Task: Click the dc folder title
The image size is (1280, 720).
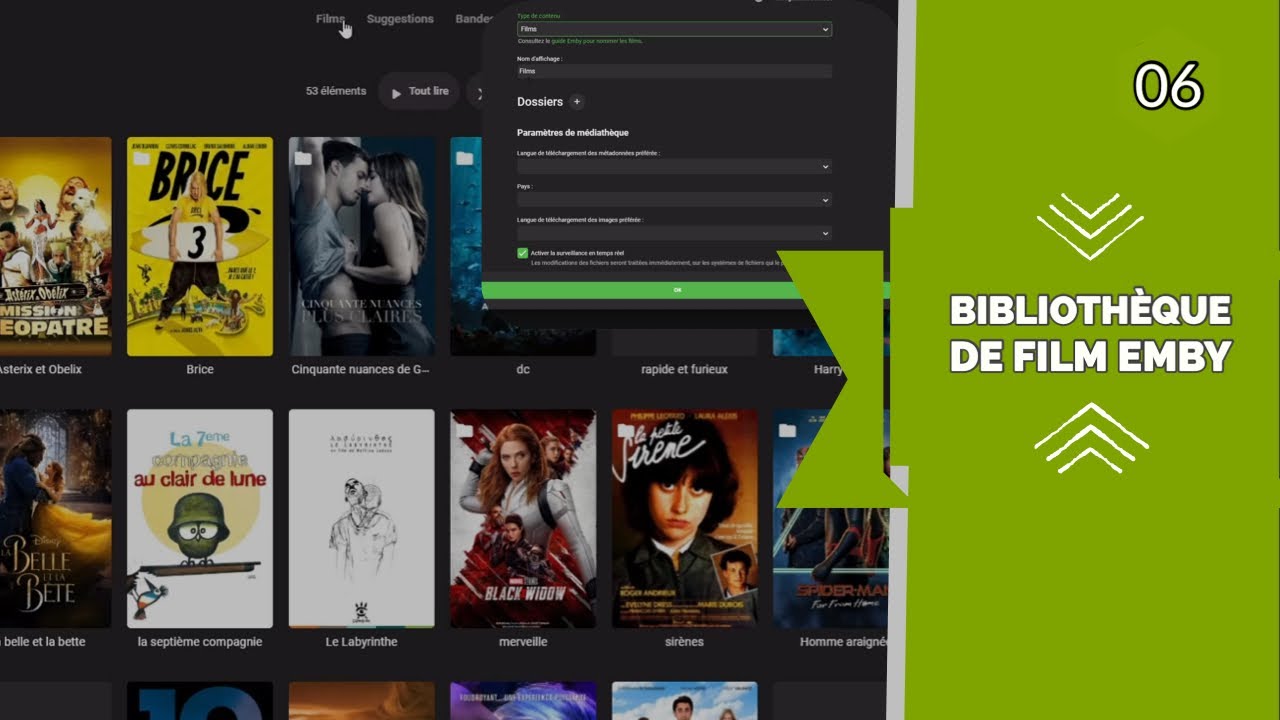Action: tap(523, 370)
